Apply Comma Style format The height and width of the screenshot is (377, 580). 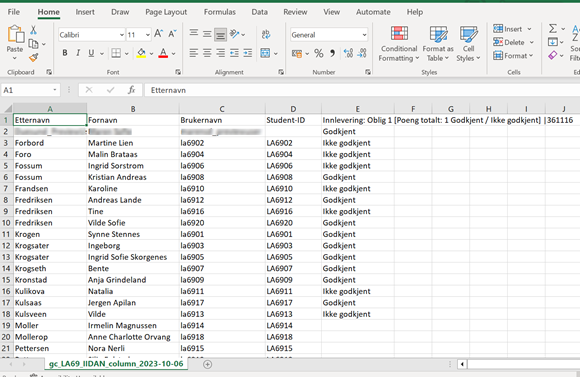[332, 54]
